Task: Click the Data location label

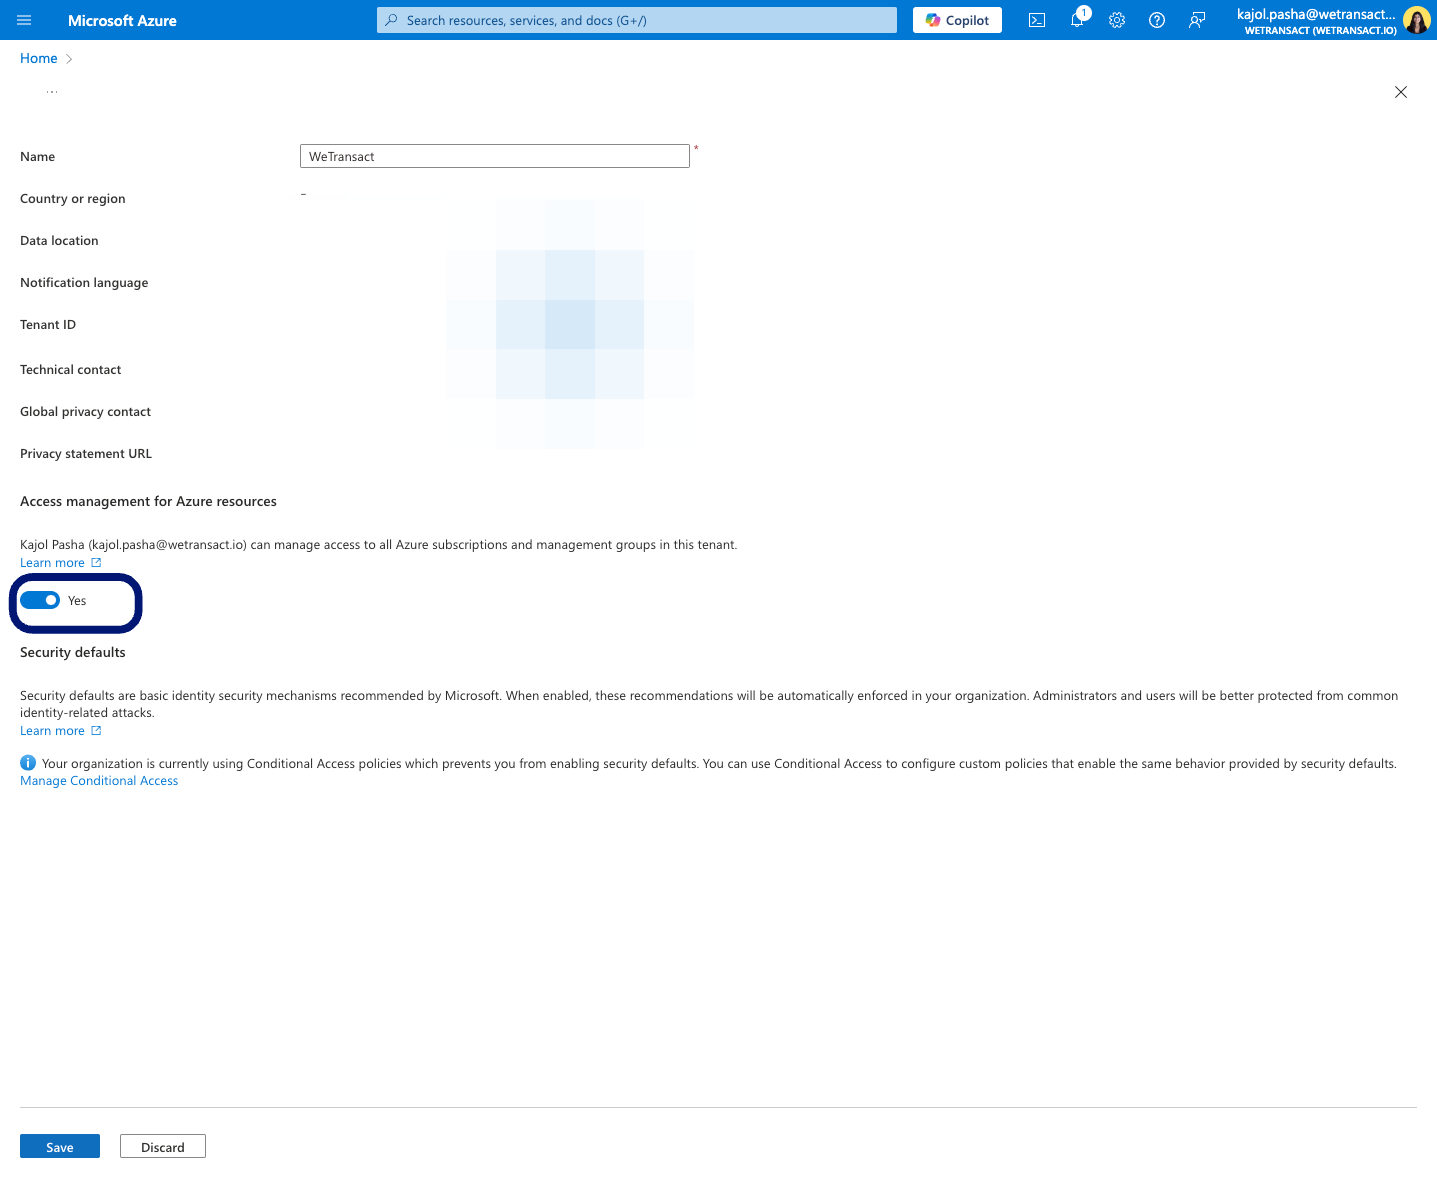Action: tap(59, 241)
